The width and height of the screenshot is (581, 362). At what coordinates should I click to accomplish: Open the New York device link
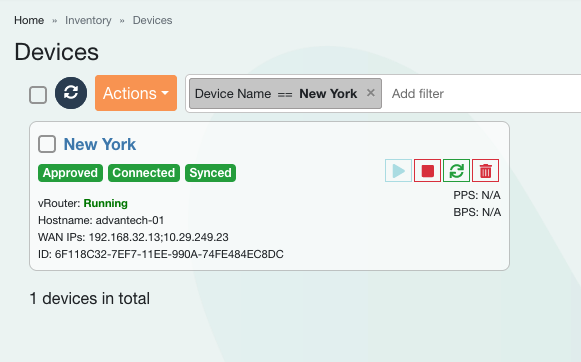pos(100,144)
